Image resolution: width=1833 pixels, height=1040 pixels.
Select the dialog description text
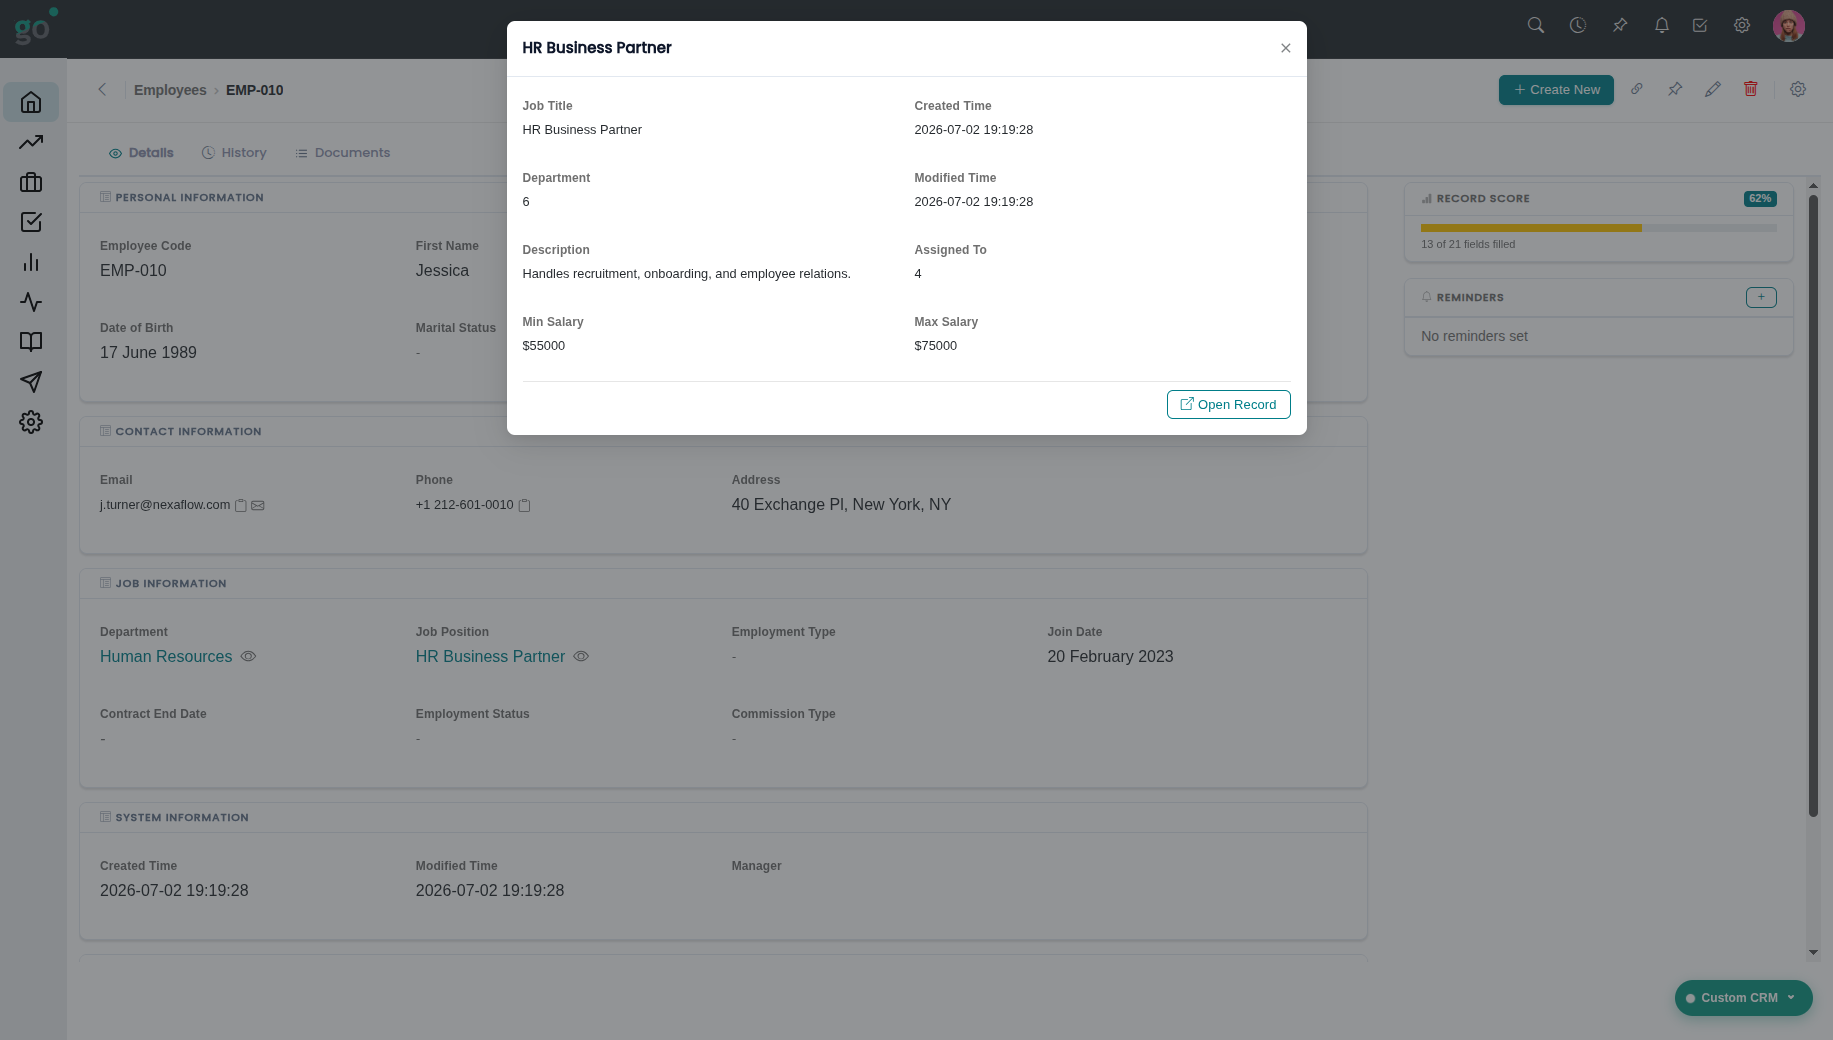(x=686, y=274)
